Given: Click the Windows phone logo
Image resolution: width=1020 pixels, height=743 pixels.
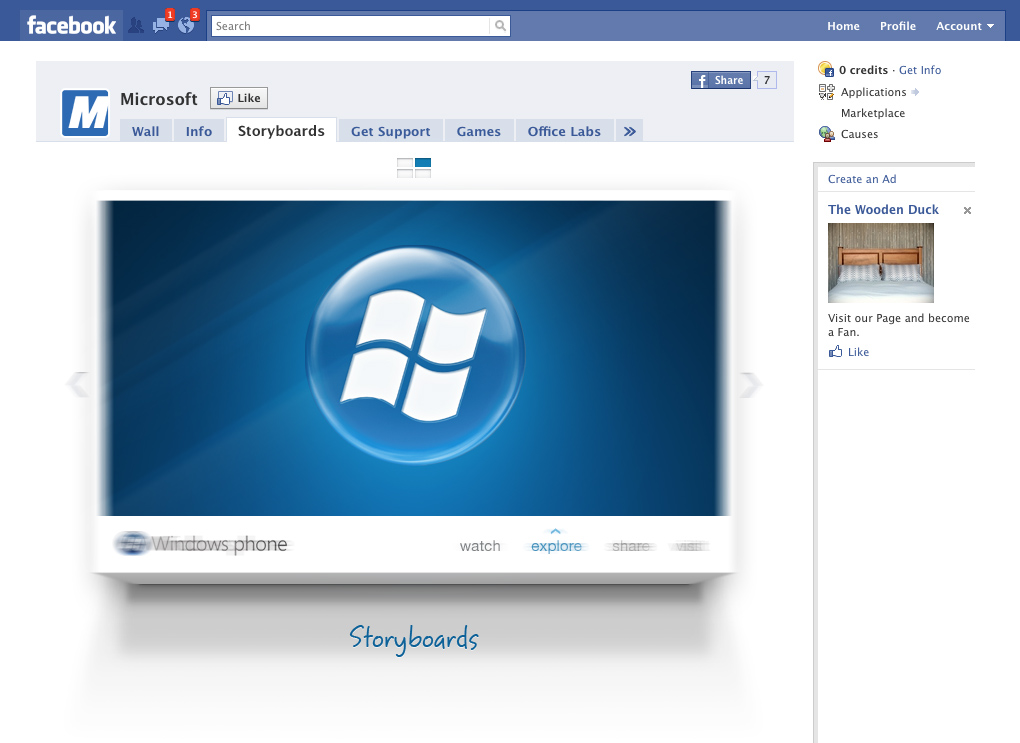Looking at the screenshot, I should [202, 543].
